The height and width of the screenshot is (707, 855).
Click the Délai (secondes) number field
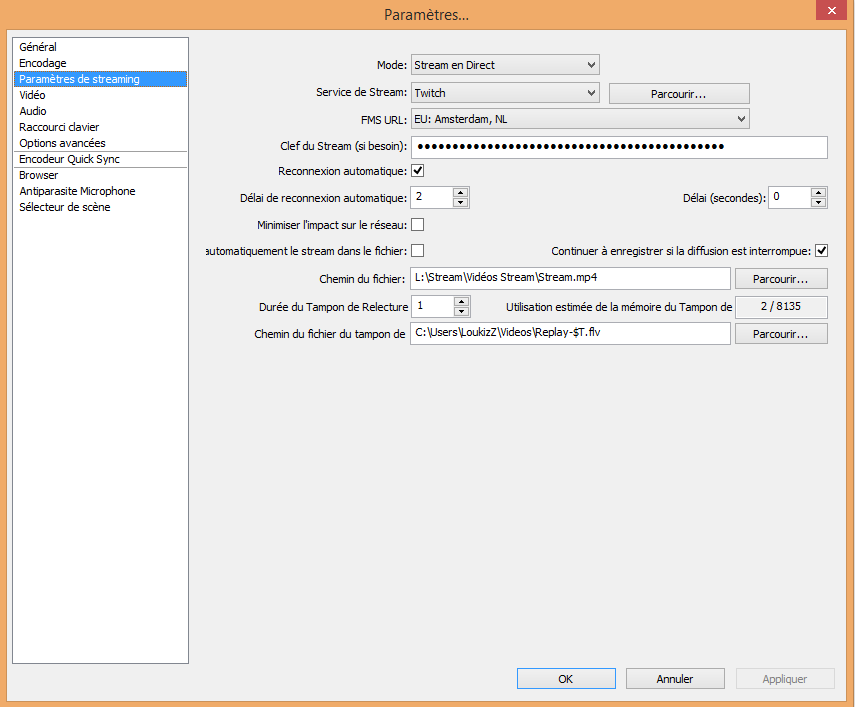790,197
